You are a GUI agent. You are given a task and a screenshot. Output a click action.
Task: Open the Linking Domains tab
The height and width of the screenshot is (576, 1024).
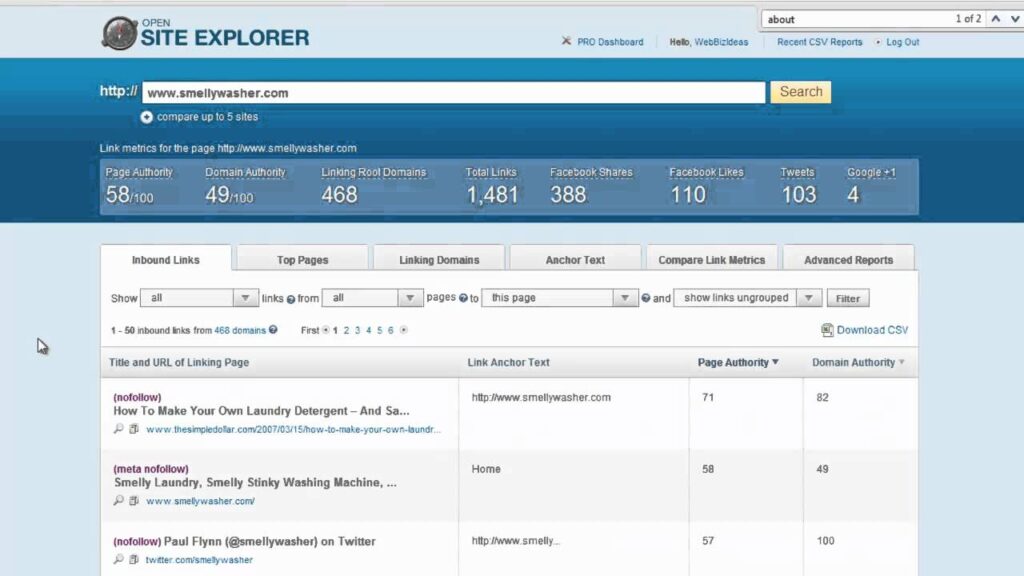(439, 260)
